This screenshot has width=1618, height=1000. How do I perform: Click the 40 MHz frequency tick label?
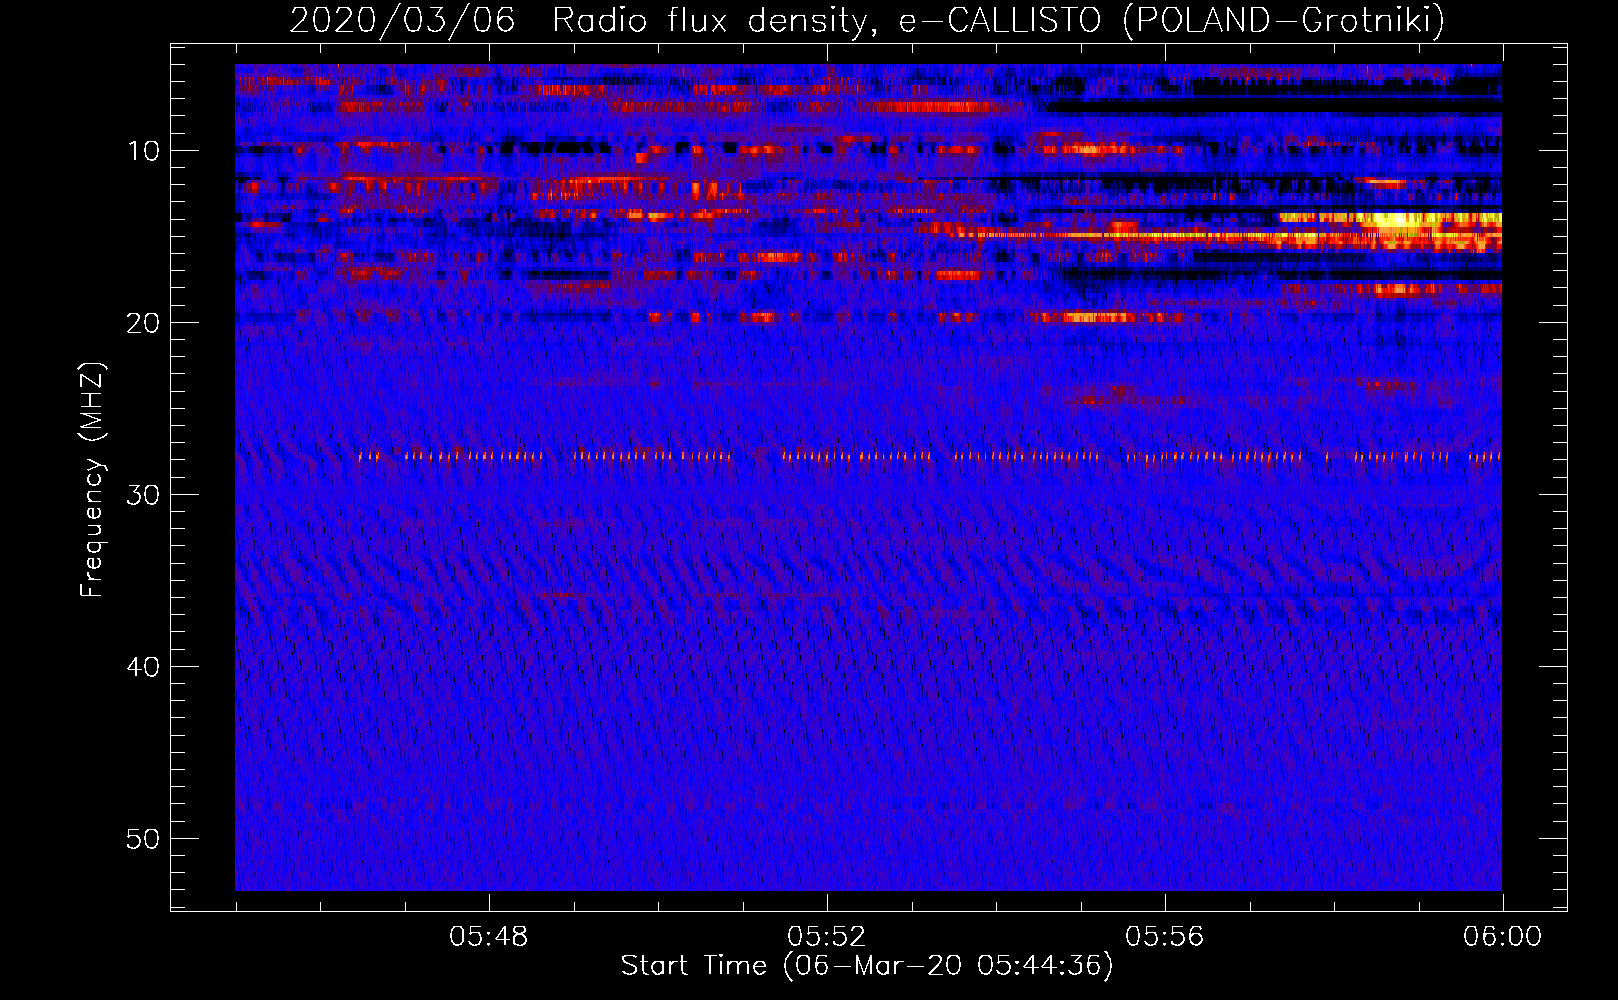coord(144,667)
